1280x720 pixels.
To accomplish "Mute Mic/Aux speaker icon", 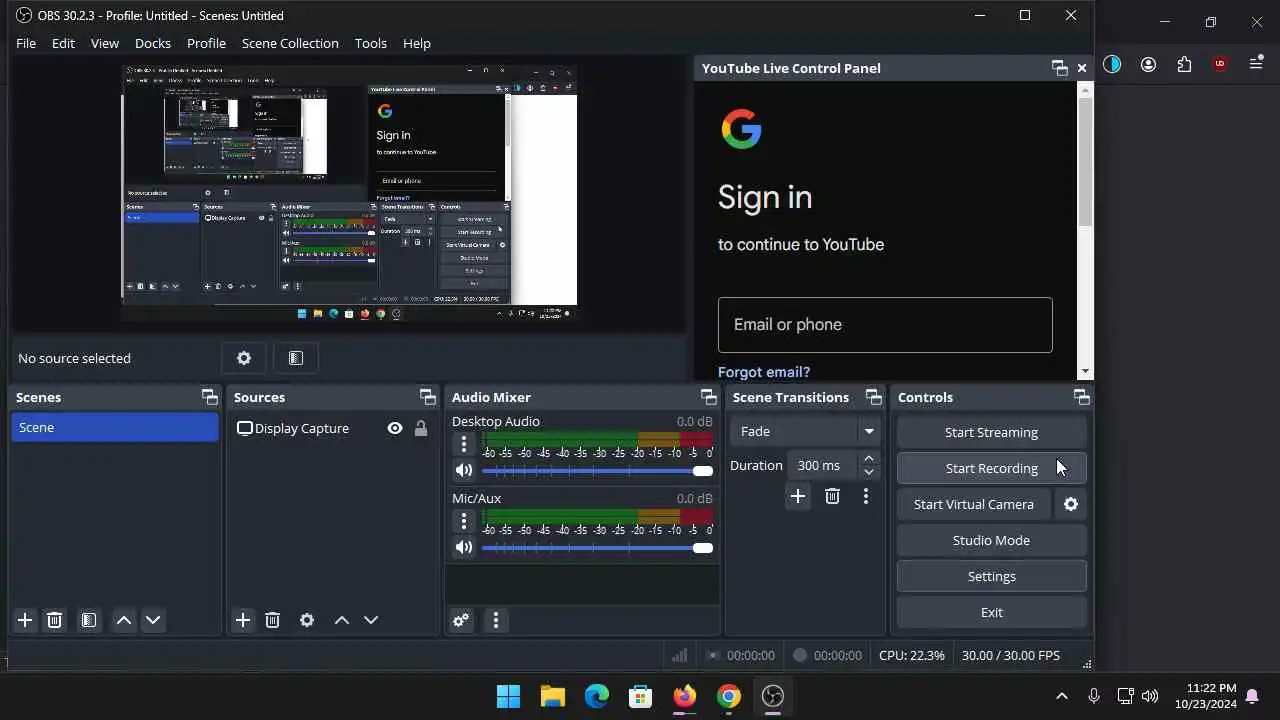I will click(464, 547).
